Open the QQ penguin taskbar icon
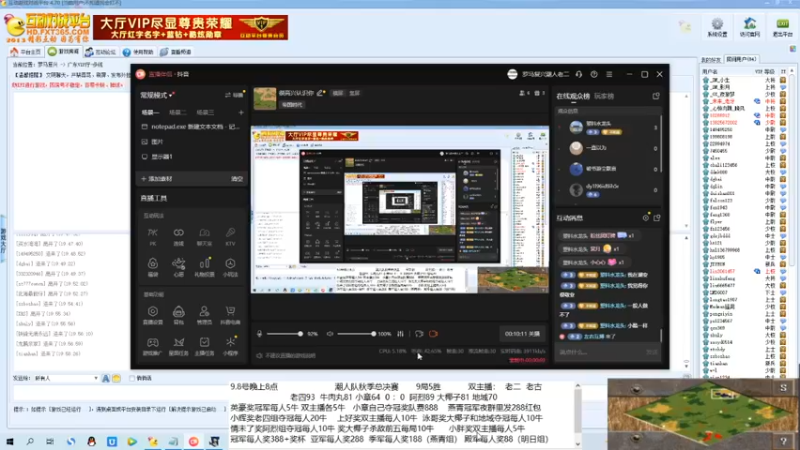 click(x=91, y=441)
